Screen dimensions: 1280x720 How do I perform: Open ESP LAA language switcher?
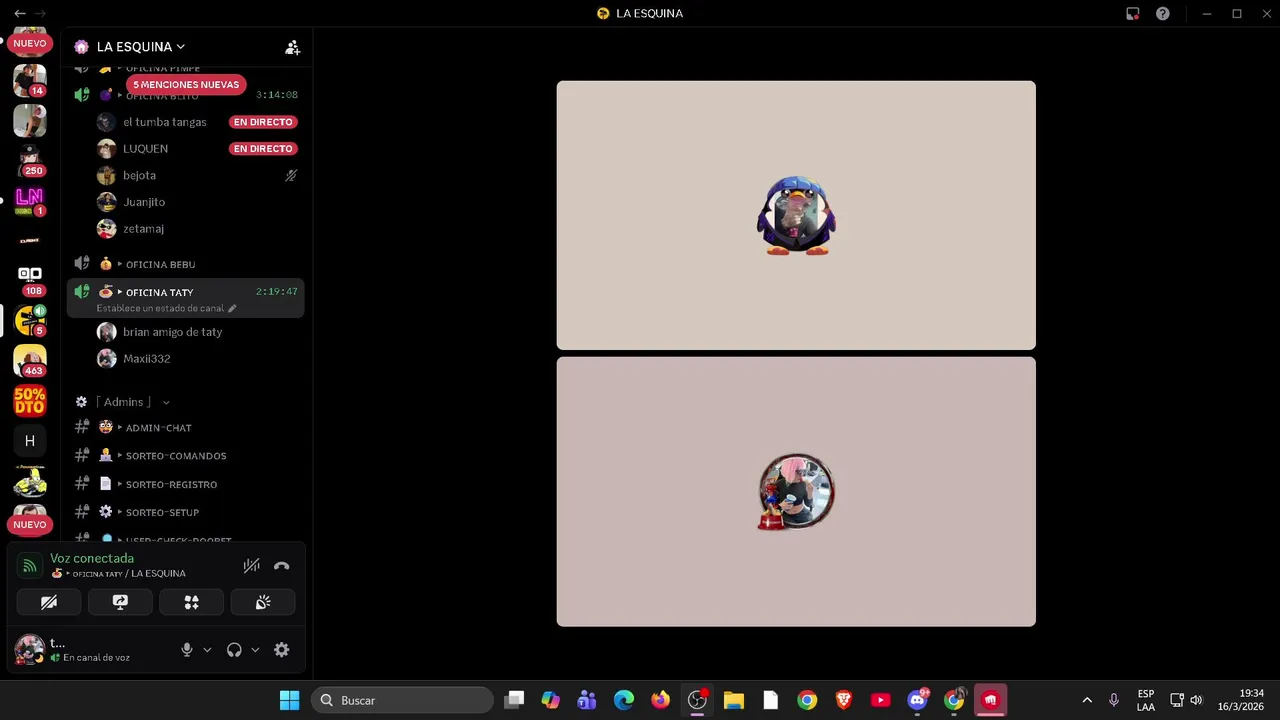[1146, 700]
